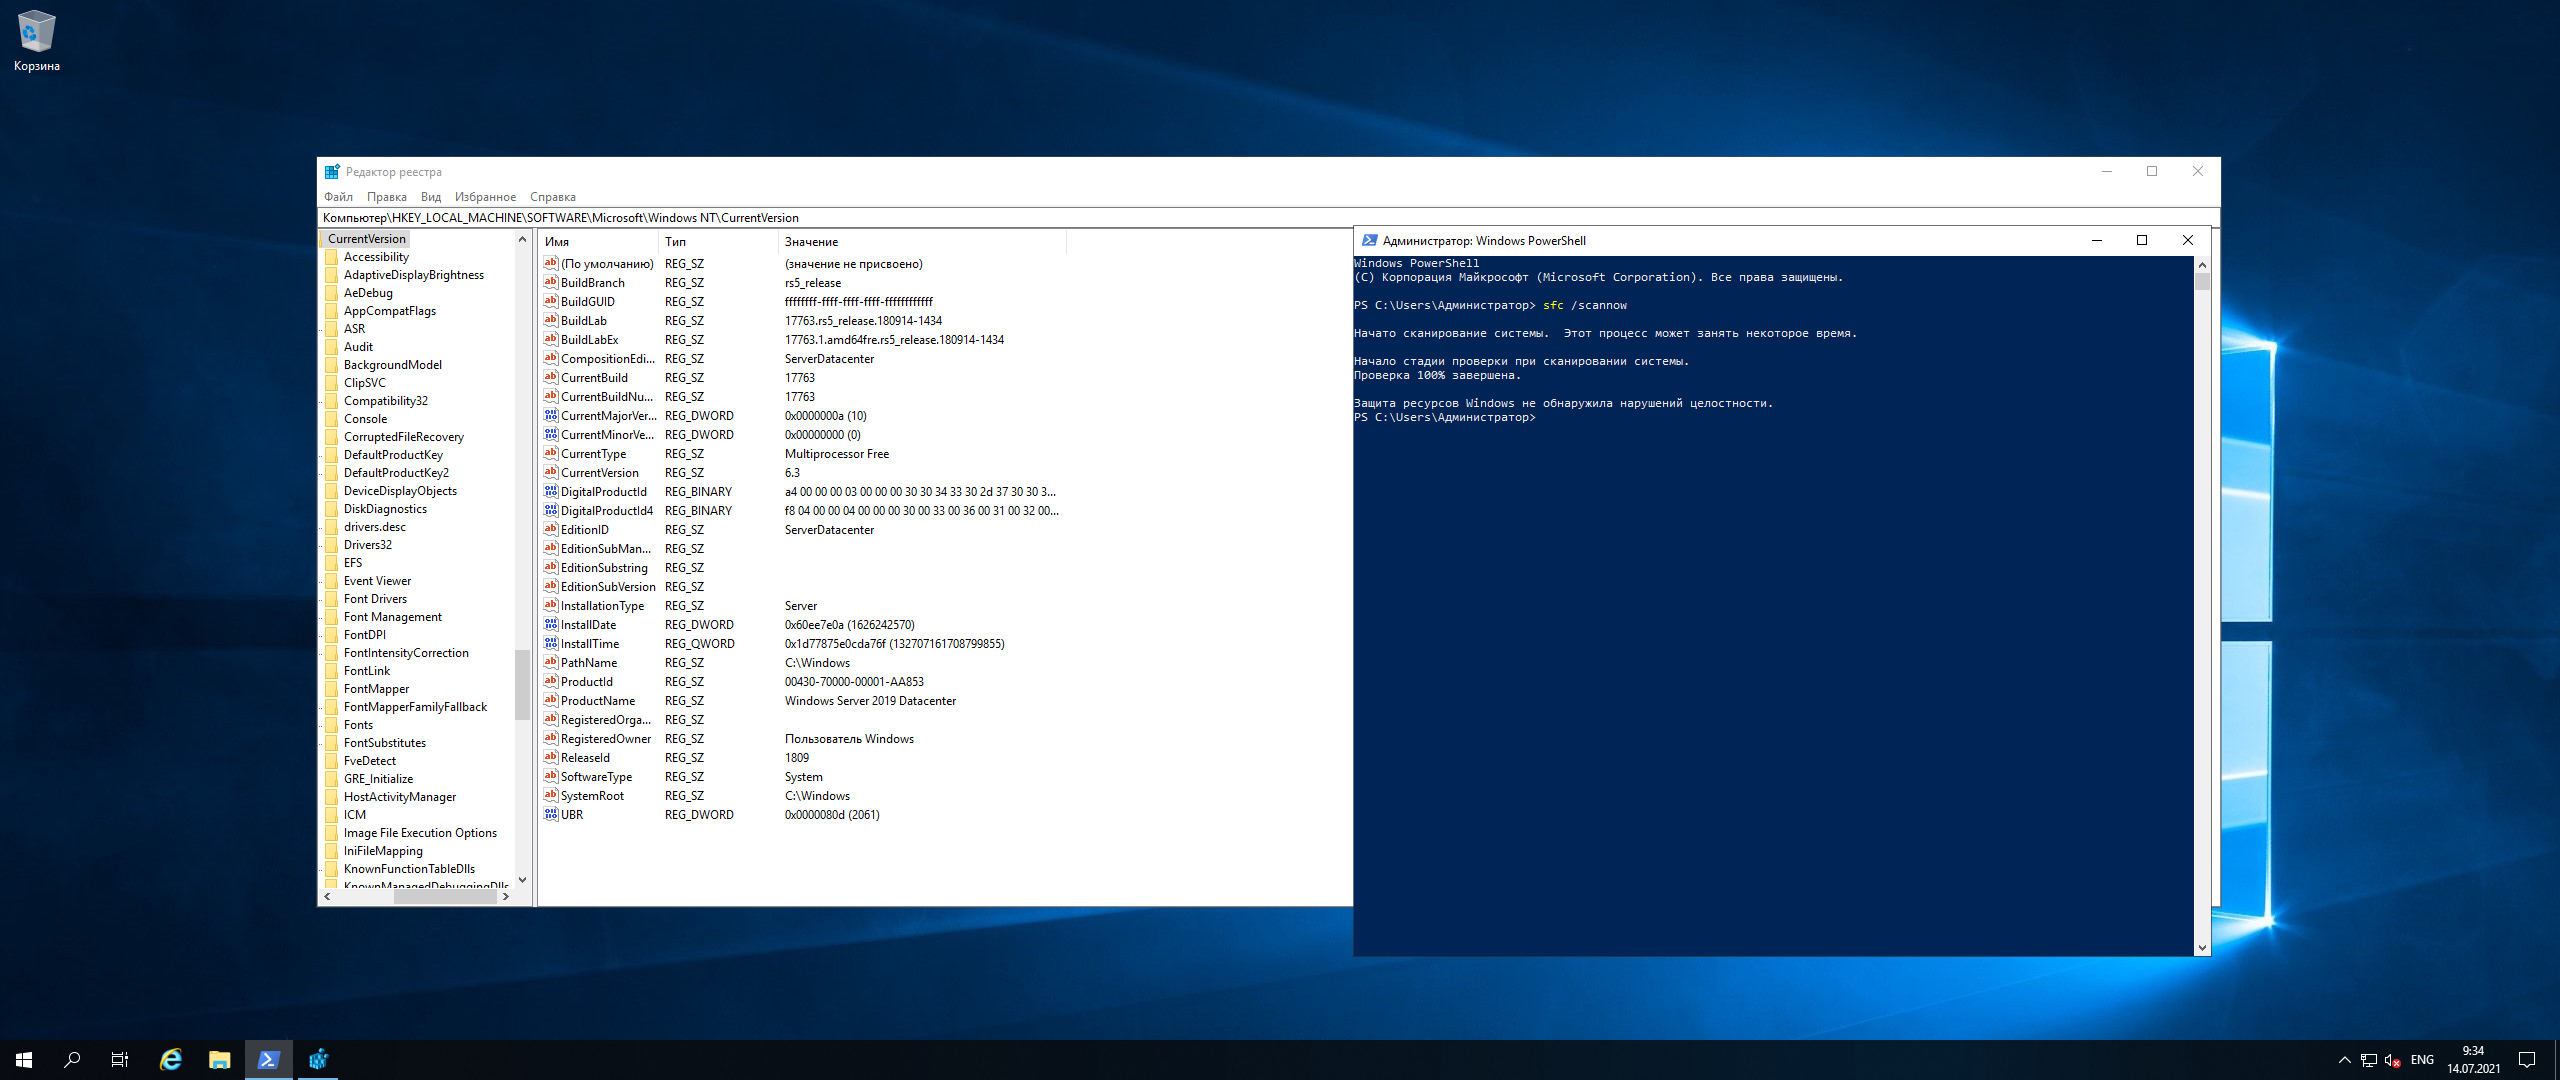Click the registry tree horizontal scrollbar thumb
The width and height of the screenshot is (2560, 1080).
(x=444, y=897)
